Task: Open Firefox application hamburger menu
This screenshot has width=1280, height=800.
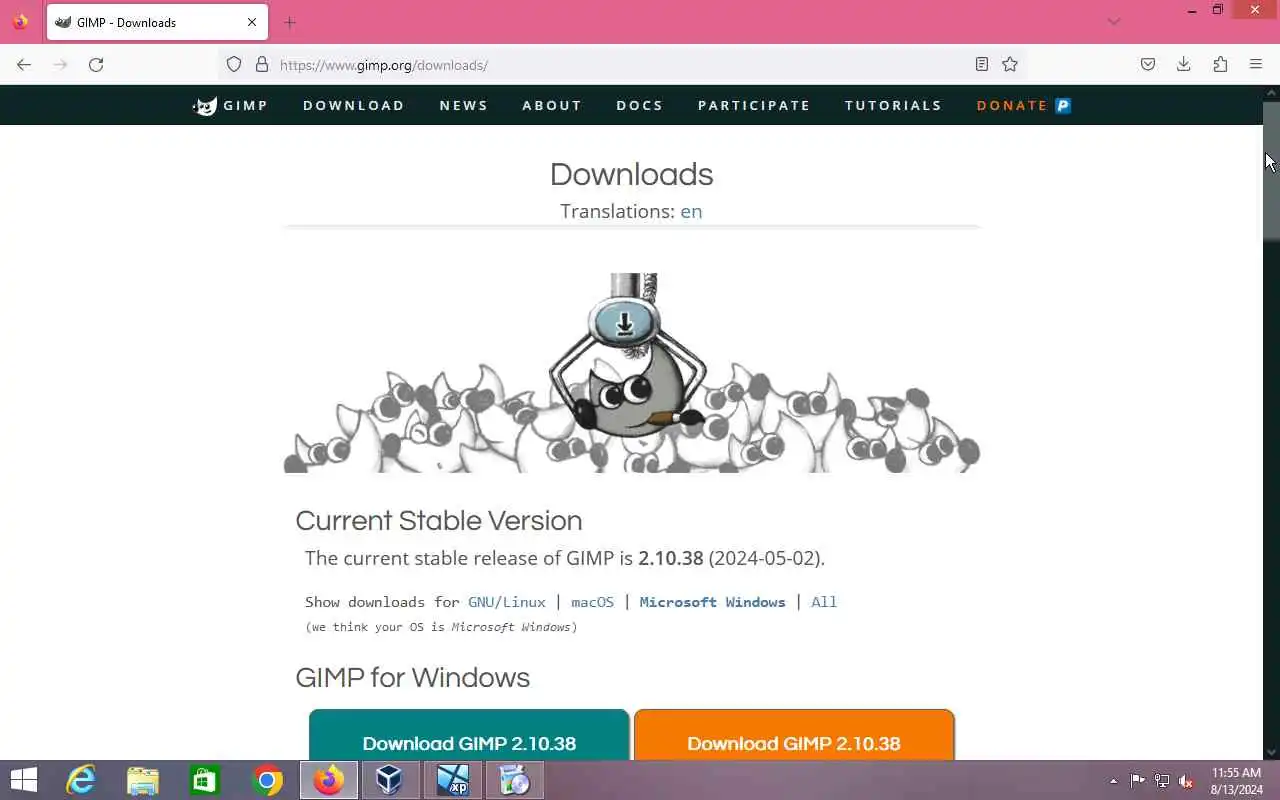Action: point(1256,65)
